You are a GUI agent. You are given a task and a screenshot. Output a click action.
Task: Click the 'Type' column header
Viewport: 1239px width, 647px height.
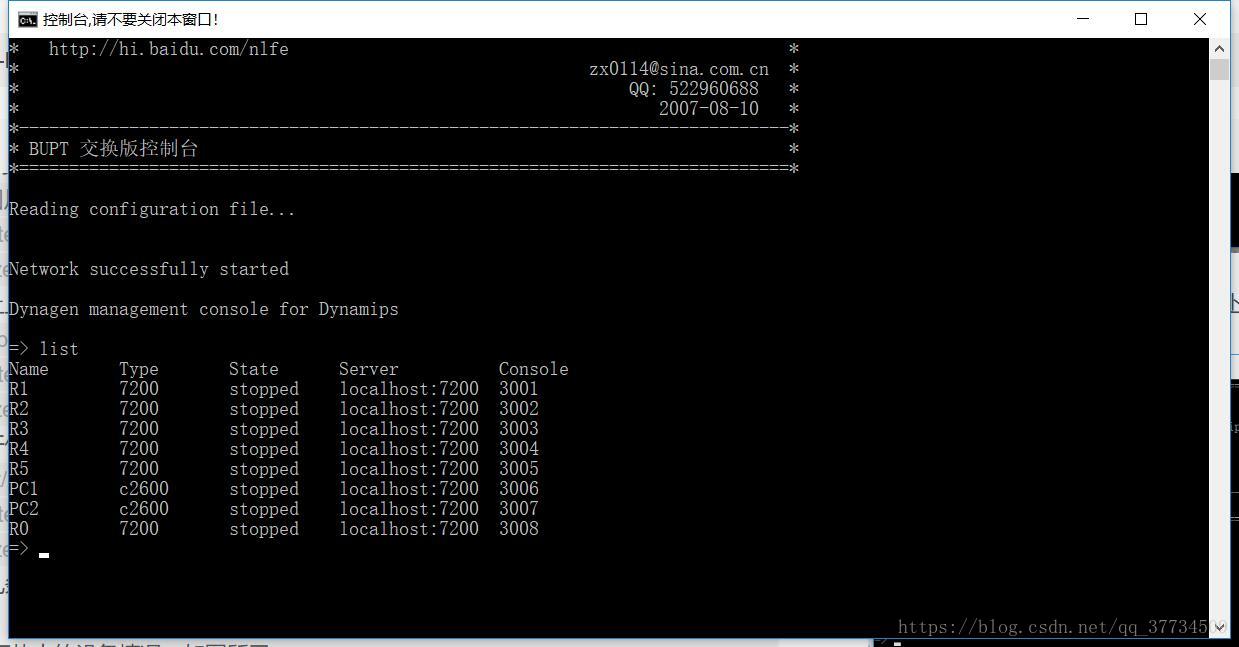coord(139,369)
